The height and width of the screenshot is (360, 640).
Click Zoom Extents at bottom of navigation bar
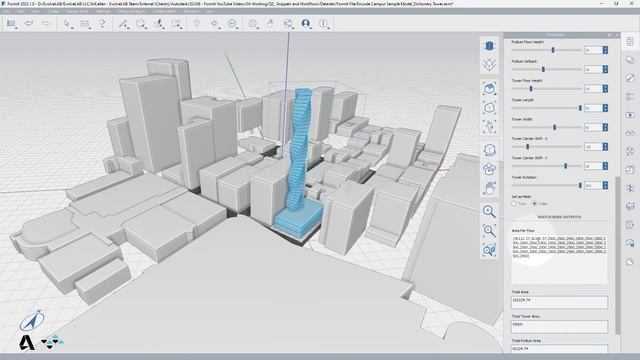[x=489, y=250]
